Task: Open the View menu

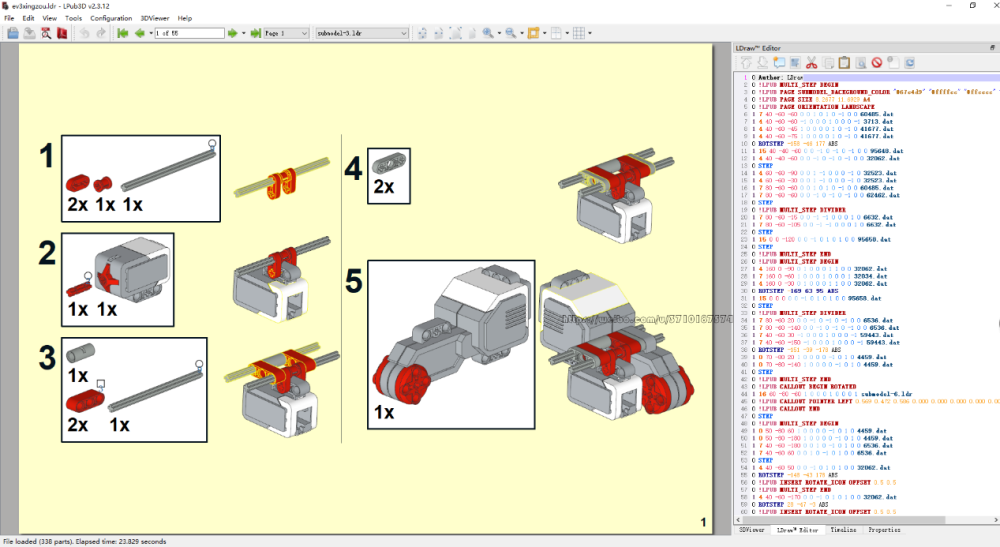Action: point(50,18)
